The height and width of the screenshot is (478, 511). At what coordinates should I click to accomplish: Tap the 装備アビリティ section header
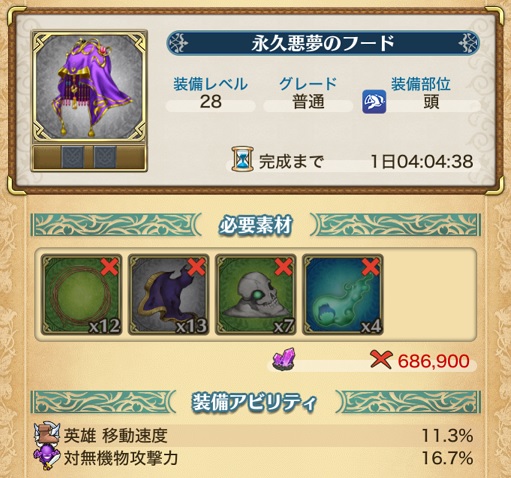click(255, 402)
